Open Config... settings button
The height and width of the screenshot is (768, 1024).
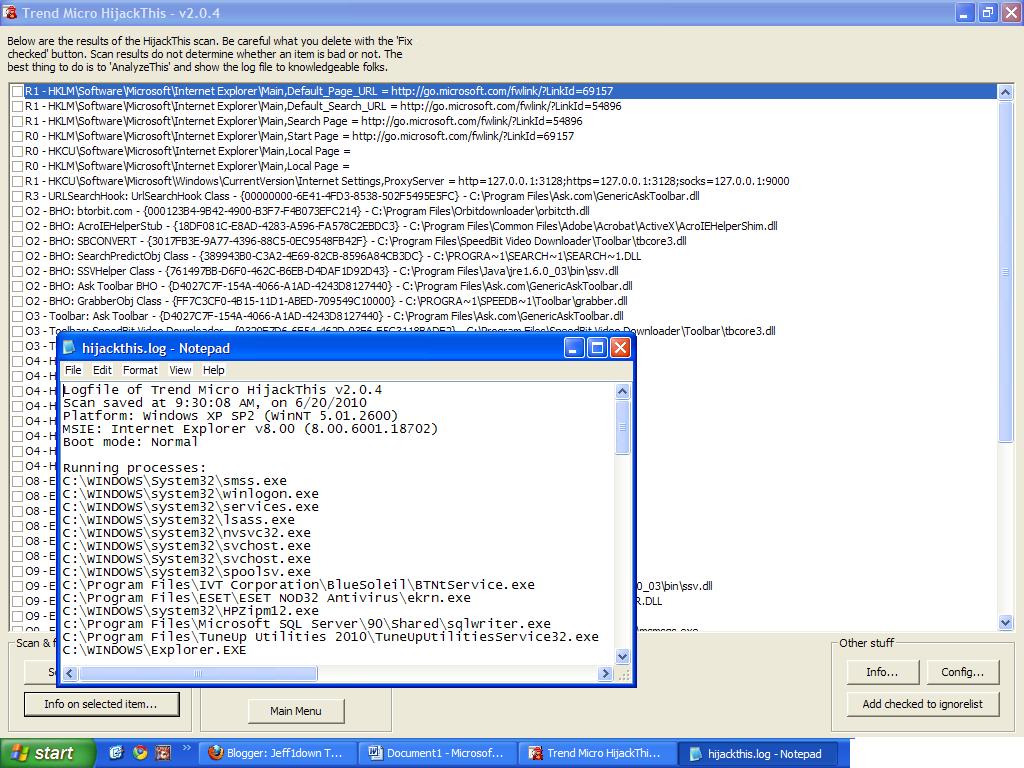963,672
